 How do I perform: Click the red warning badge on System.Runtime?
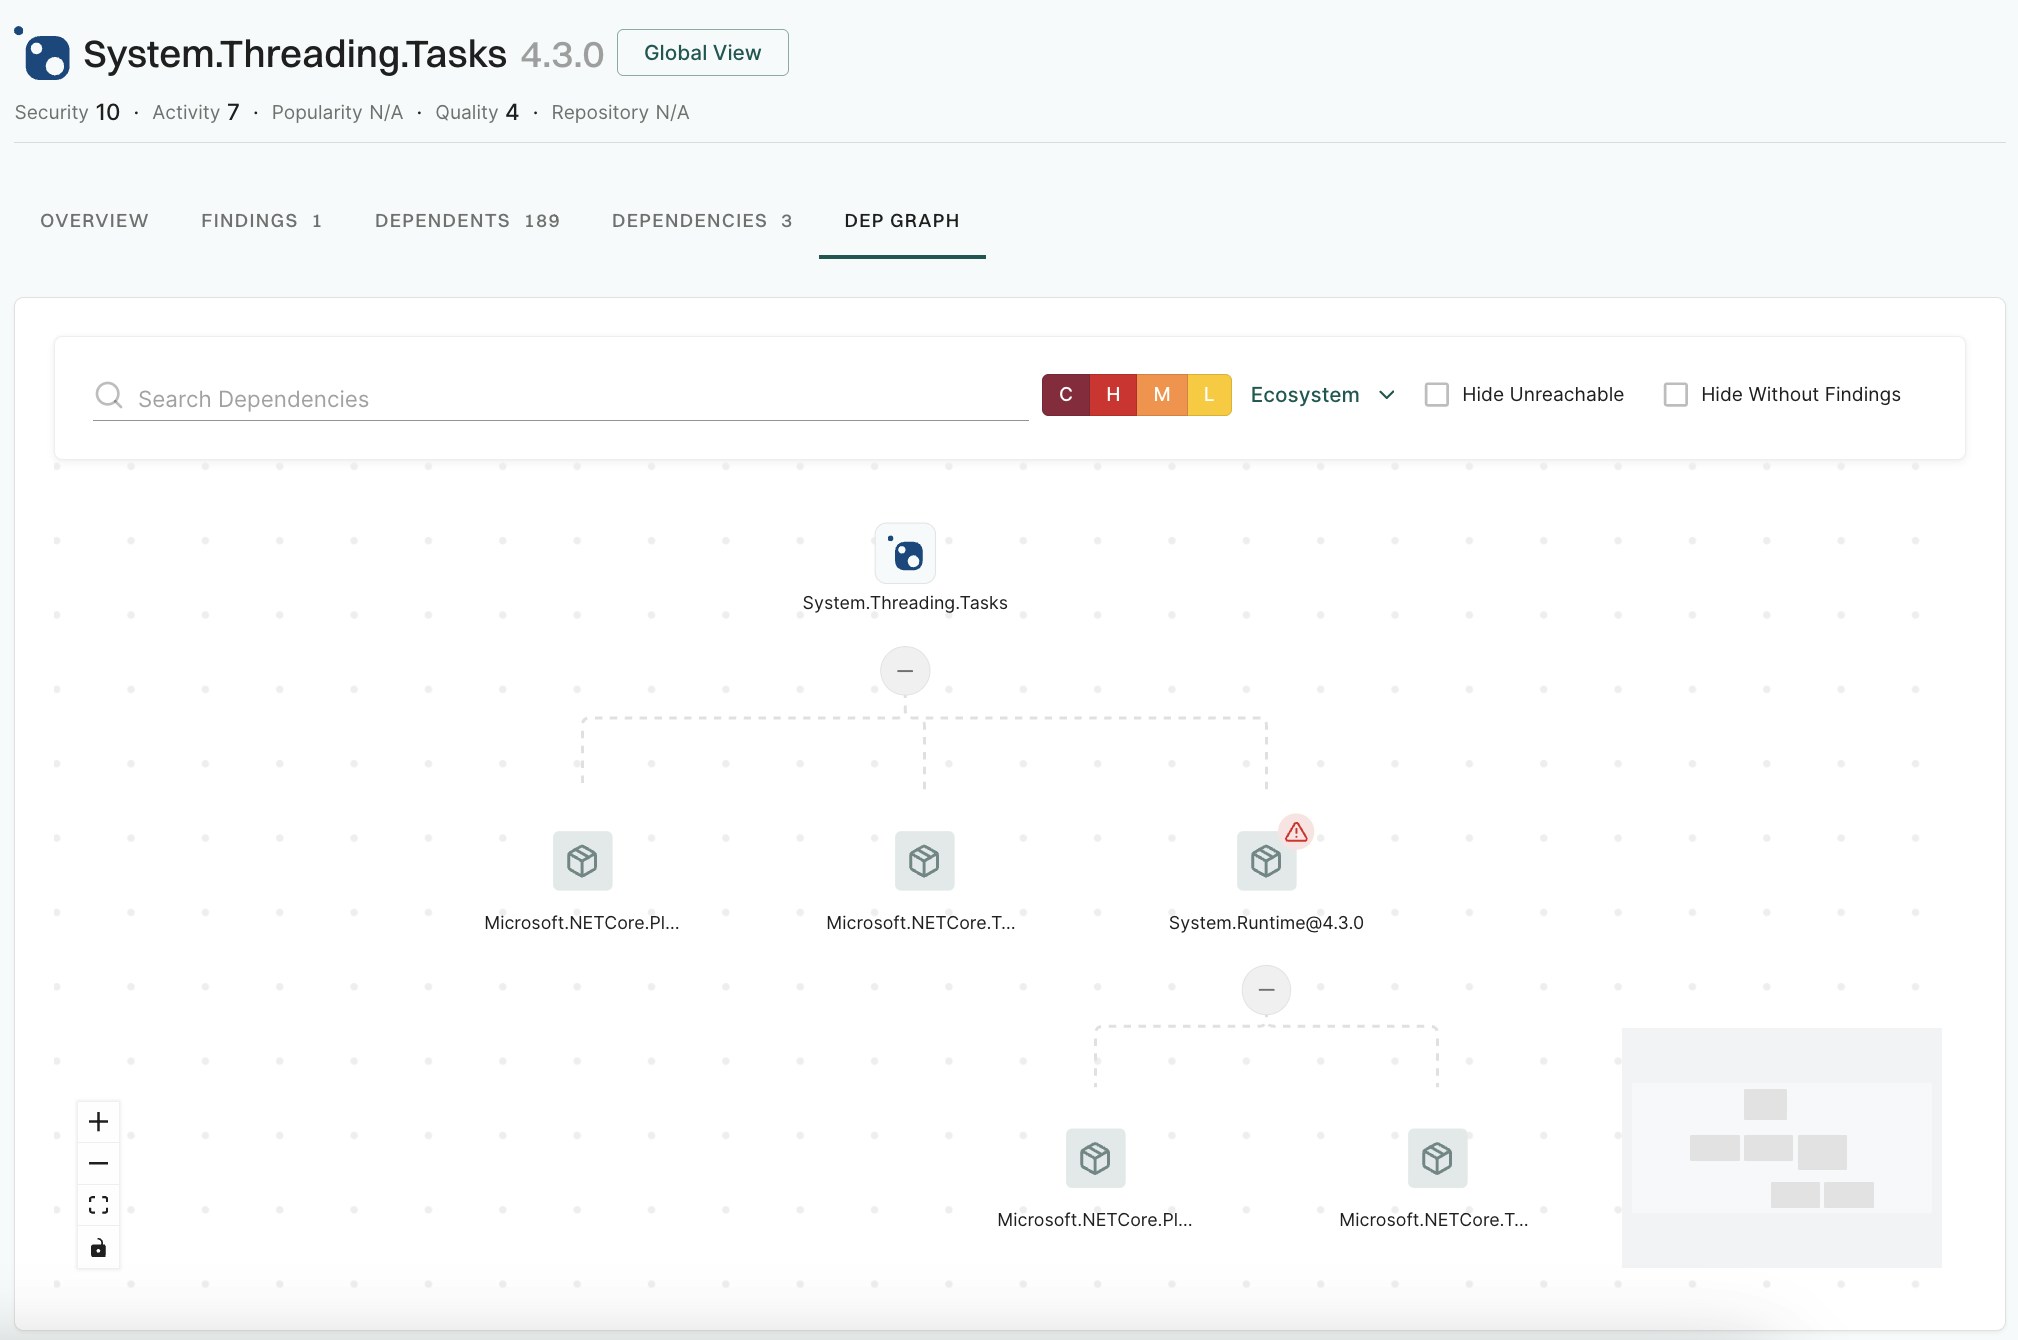(1296, 831)
